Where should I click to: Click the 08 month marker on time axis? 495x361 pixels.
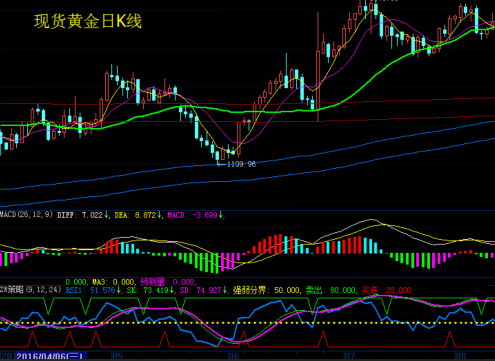[x=460, y=356]
